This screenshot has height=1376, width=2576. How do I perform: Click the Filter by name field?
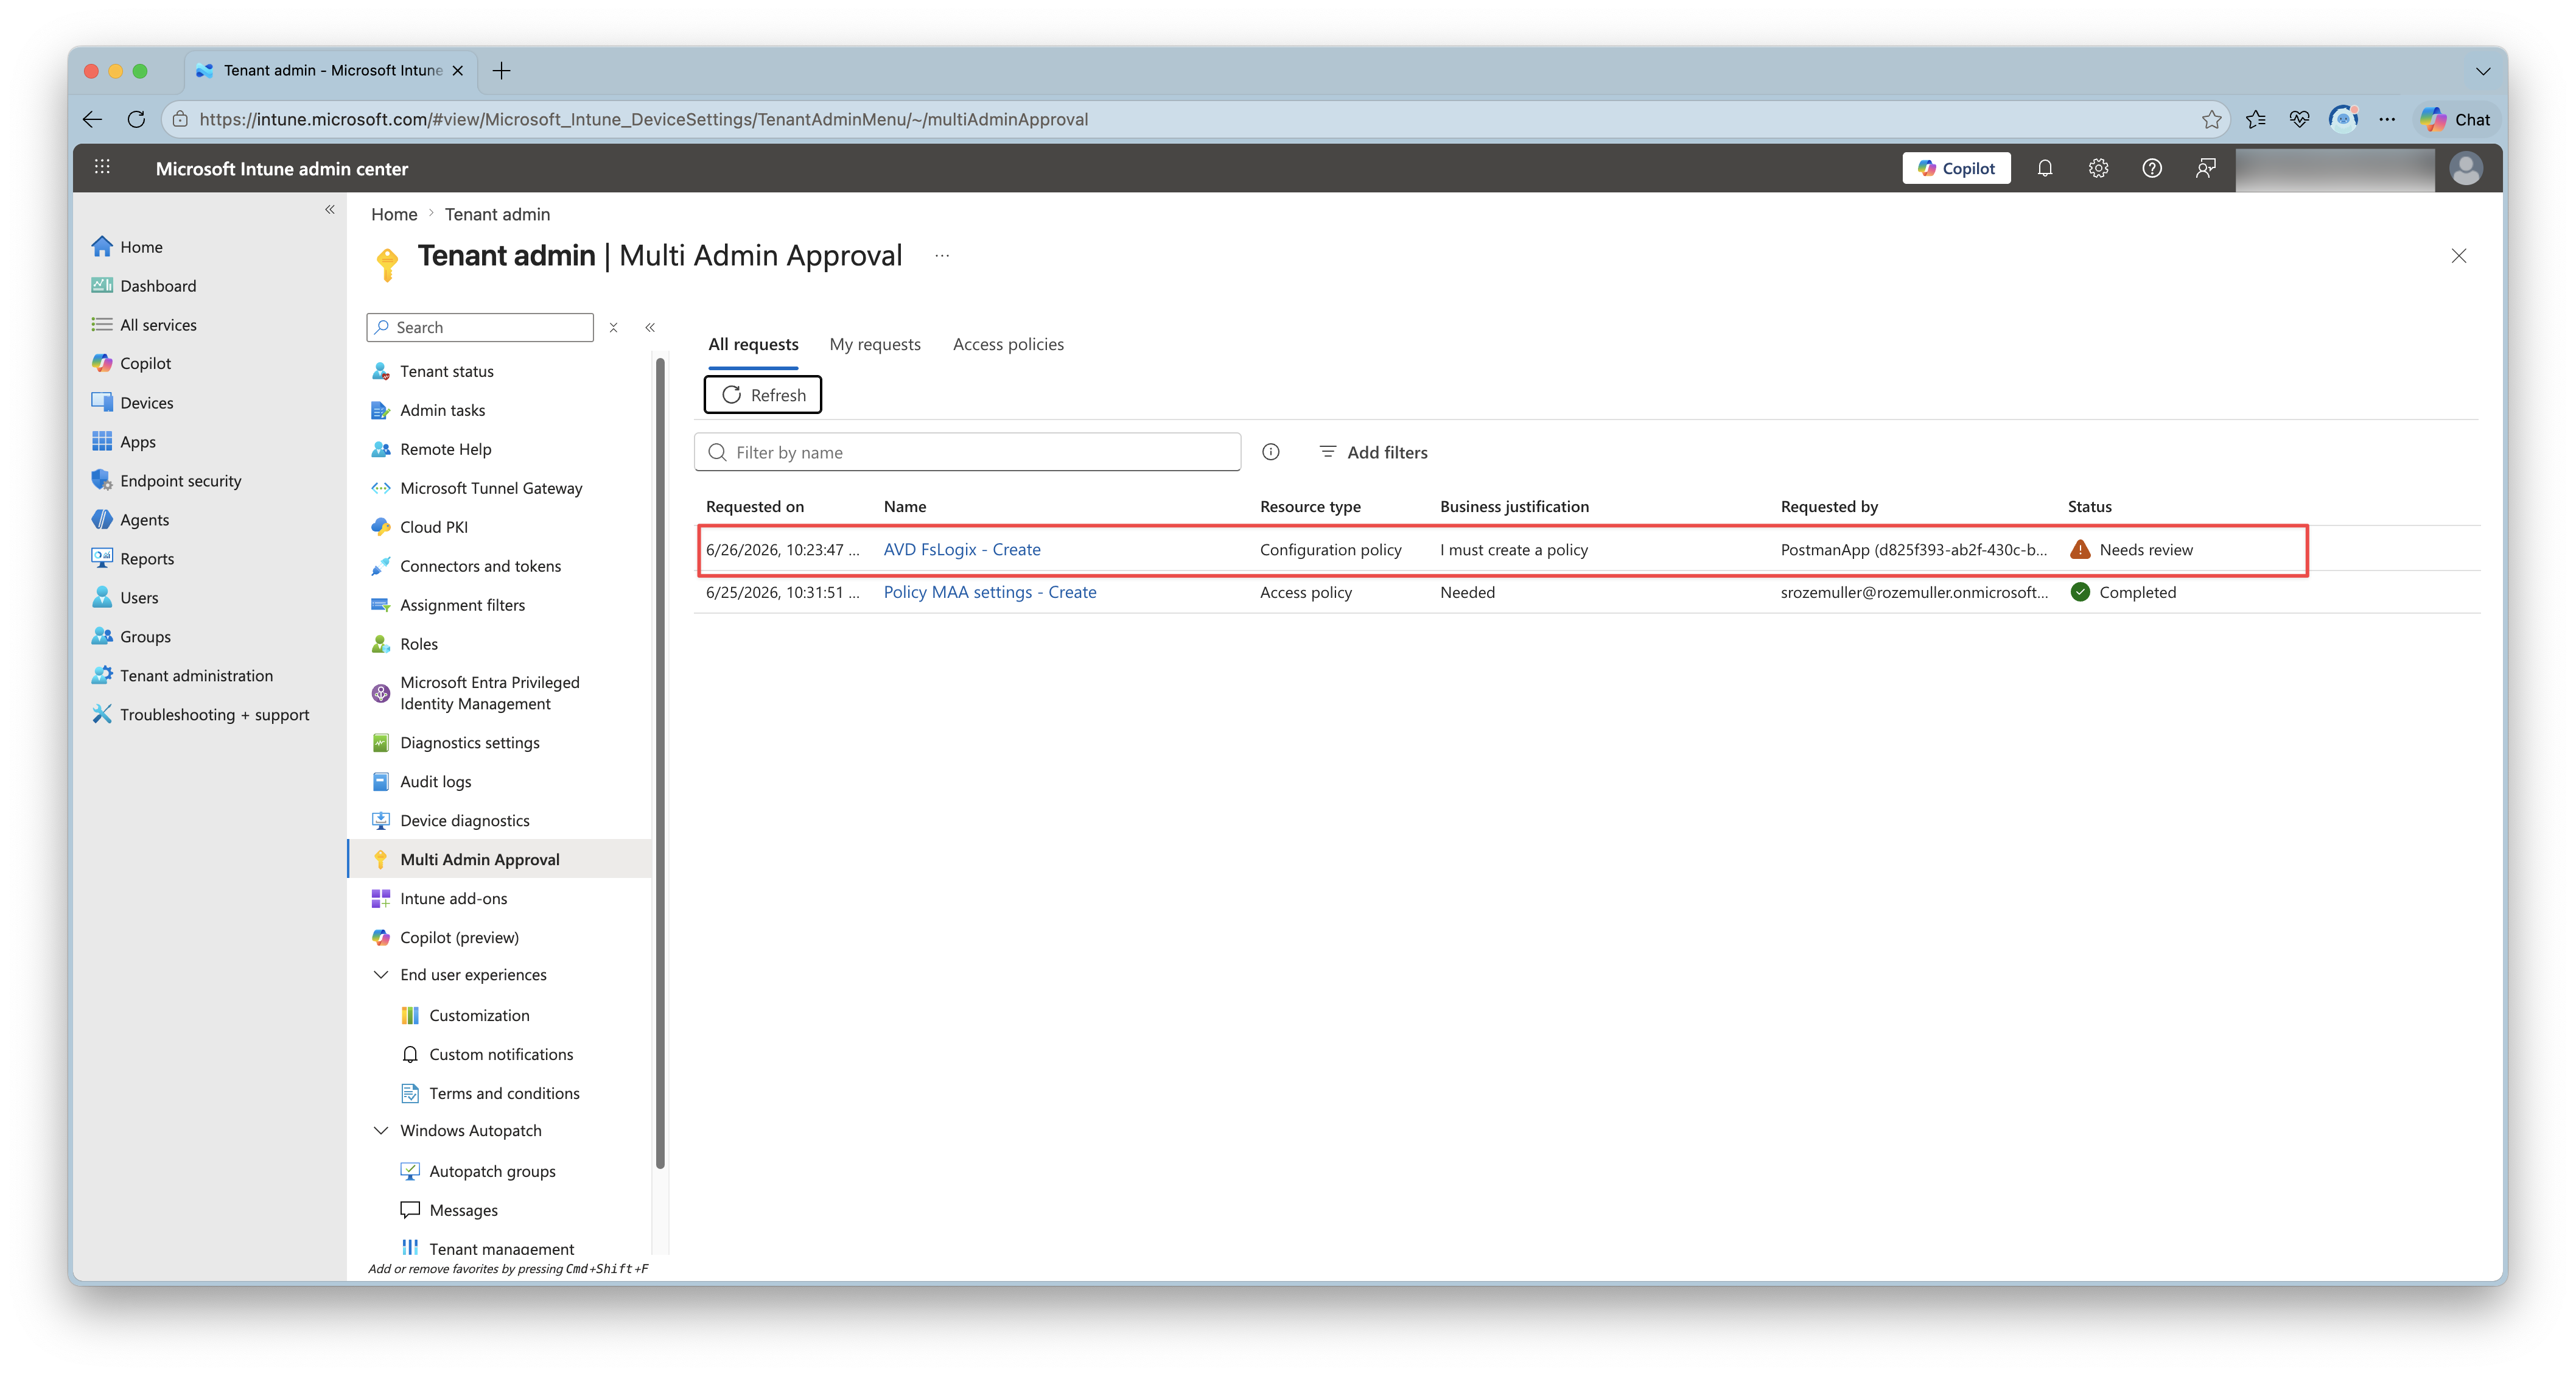pyautogui.click(x=968, y=452)
